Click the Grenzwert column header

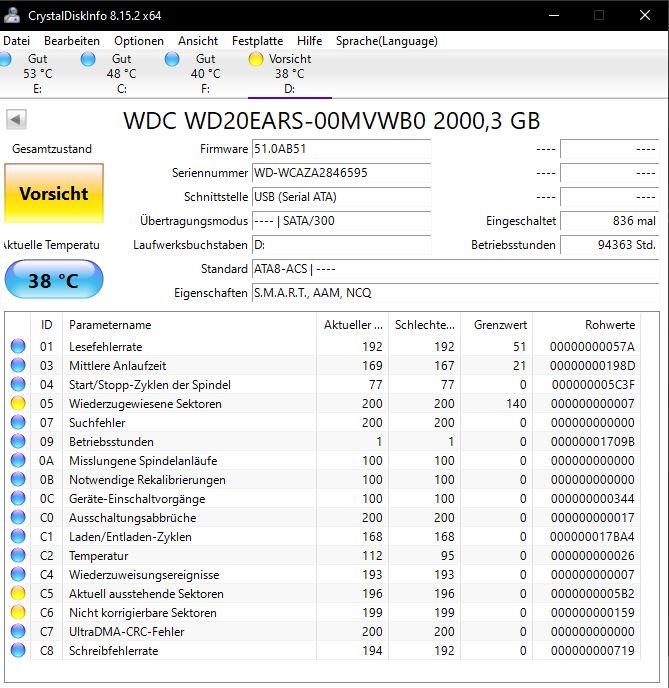click(497, 325)
